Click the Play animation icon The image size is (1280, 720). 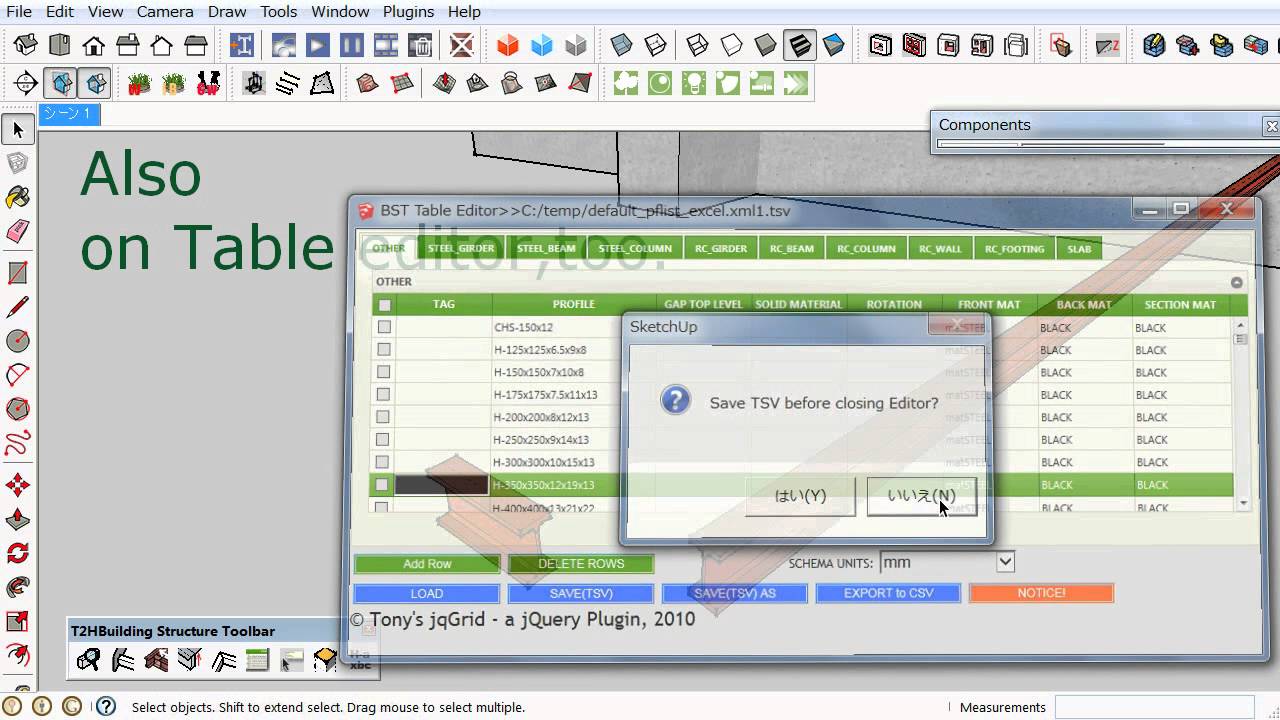tap(317, 45)
